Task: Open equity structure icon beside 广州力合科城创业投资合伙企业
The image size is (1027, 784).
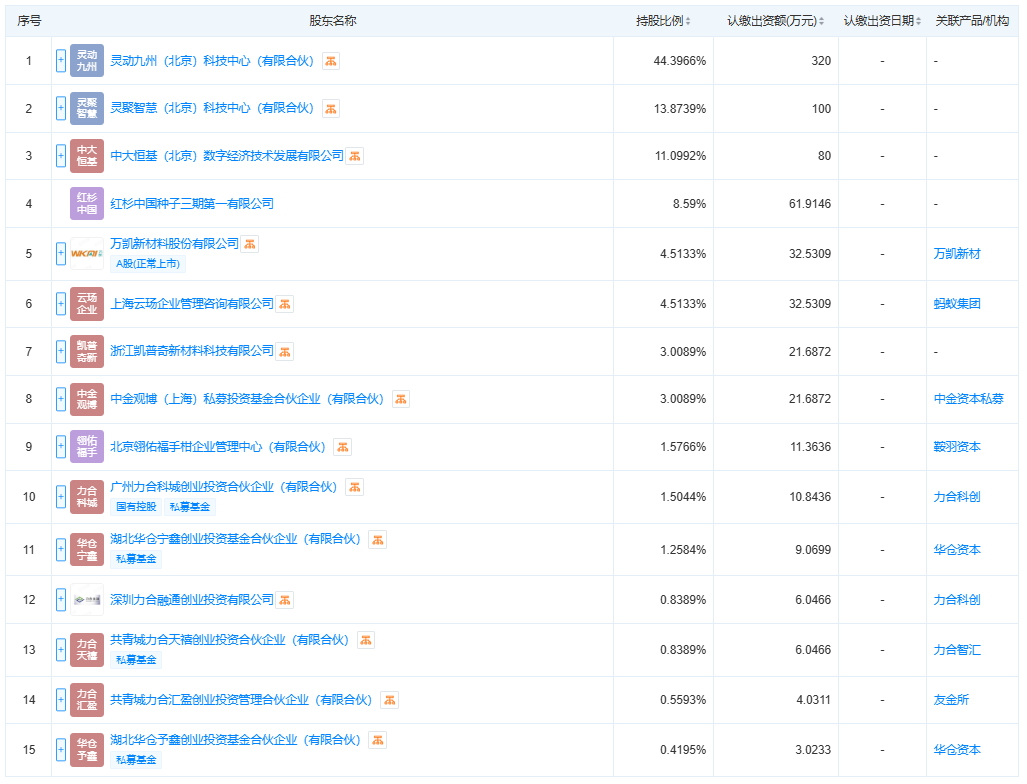Action: 354,487
